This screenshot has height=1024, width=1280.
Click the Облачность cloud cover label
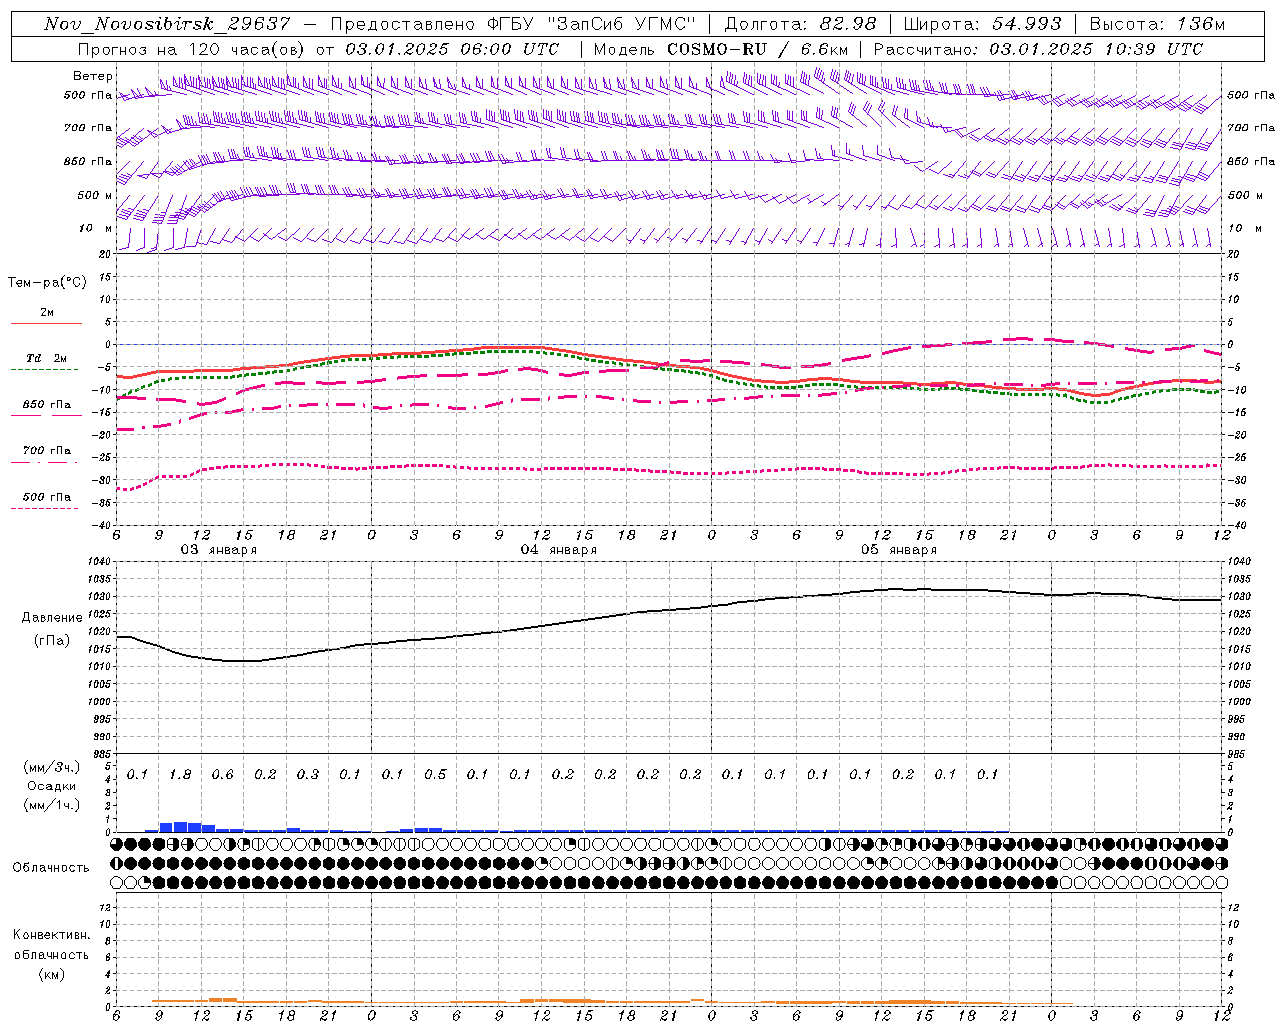pyautogui.click(x=50, y=868)
